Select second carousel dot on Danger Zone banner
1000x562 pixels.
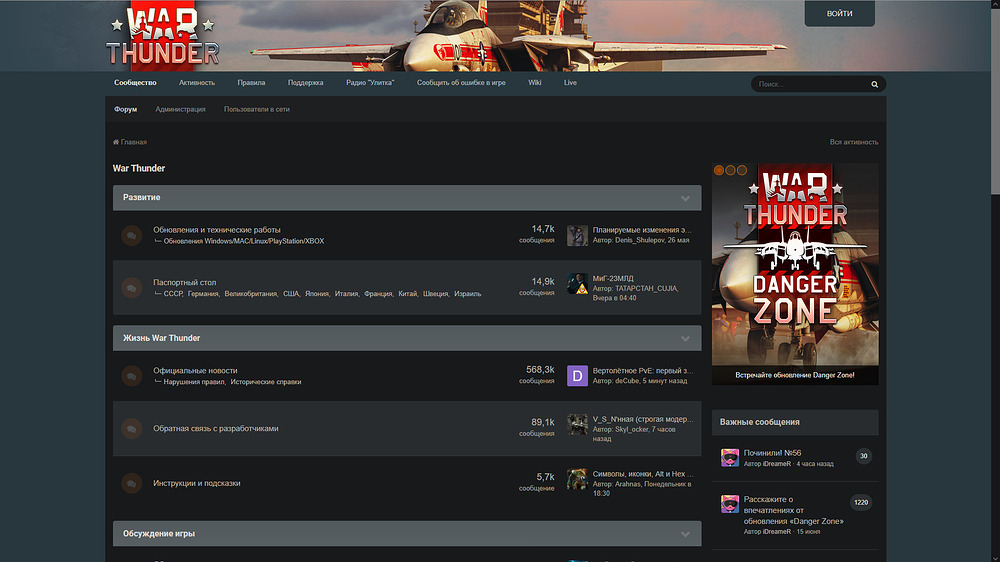pyautogui.click(x=730, y=170)
